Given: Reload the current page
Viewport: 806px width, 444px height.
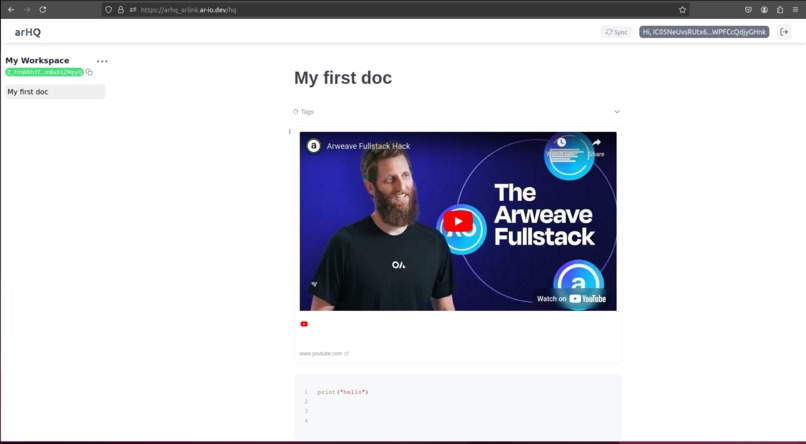Looking at the screenshot, I should [x=43, y=9].
